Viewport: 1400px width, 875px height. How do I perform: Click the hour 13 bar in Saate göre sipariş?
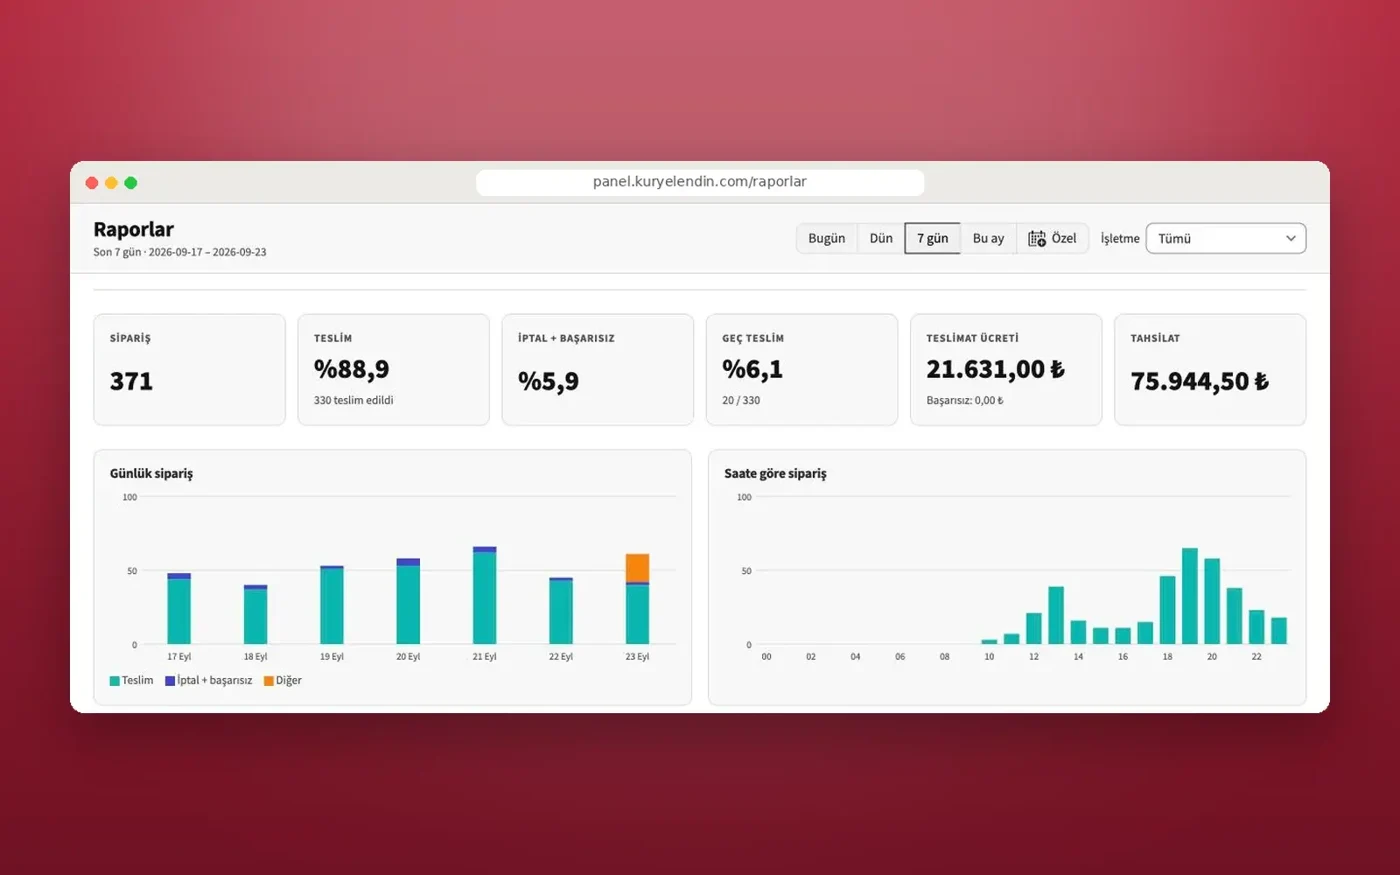coord(1056,615)
